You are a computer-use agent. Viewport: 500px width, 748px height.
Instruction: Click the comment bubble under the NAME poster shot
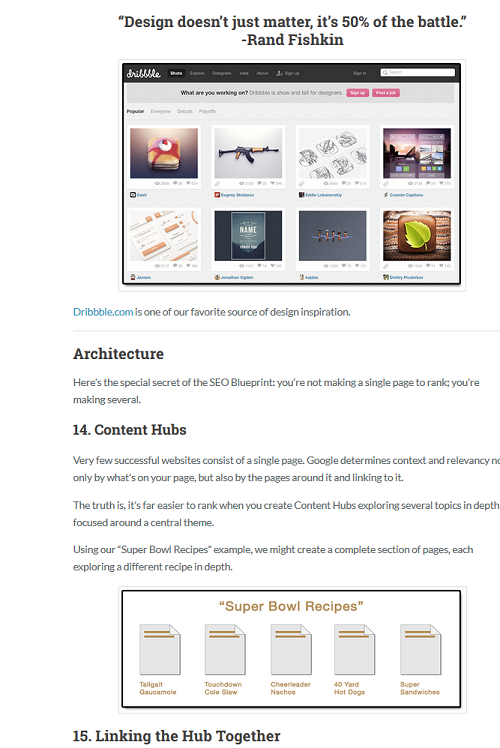click(x=260, y=266)
